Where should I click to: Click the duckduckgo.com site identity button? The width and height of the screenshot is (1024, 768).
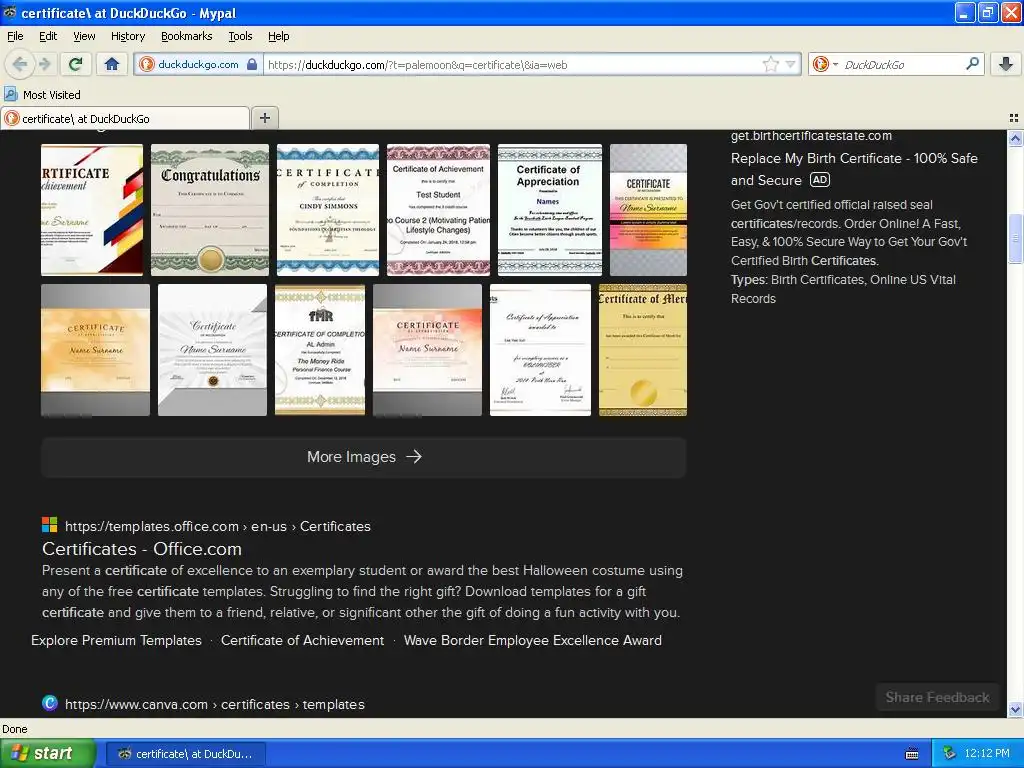198,64
